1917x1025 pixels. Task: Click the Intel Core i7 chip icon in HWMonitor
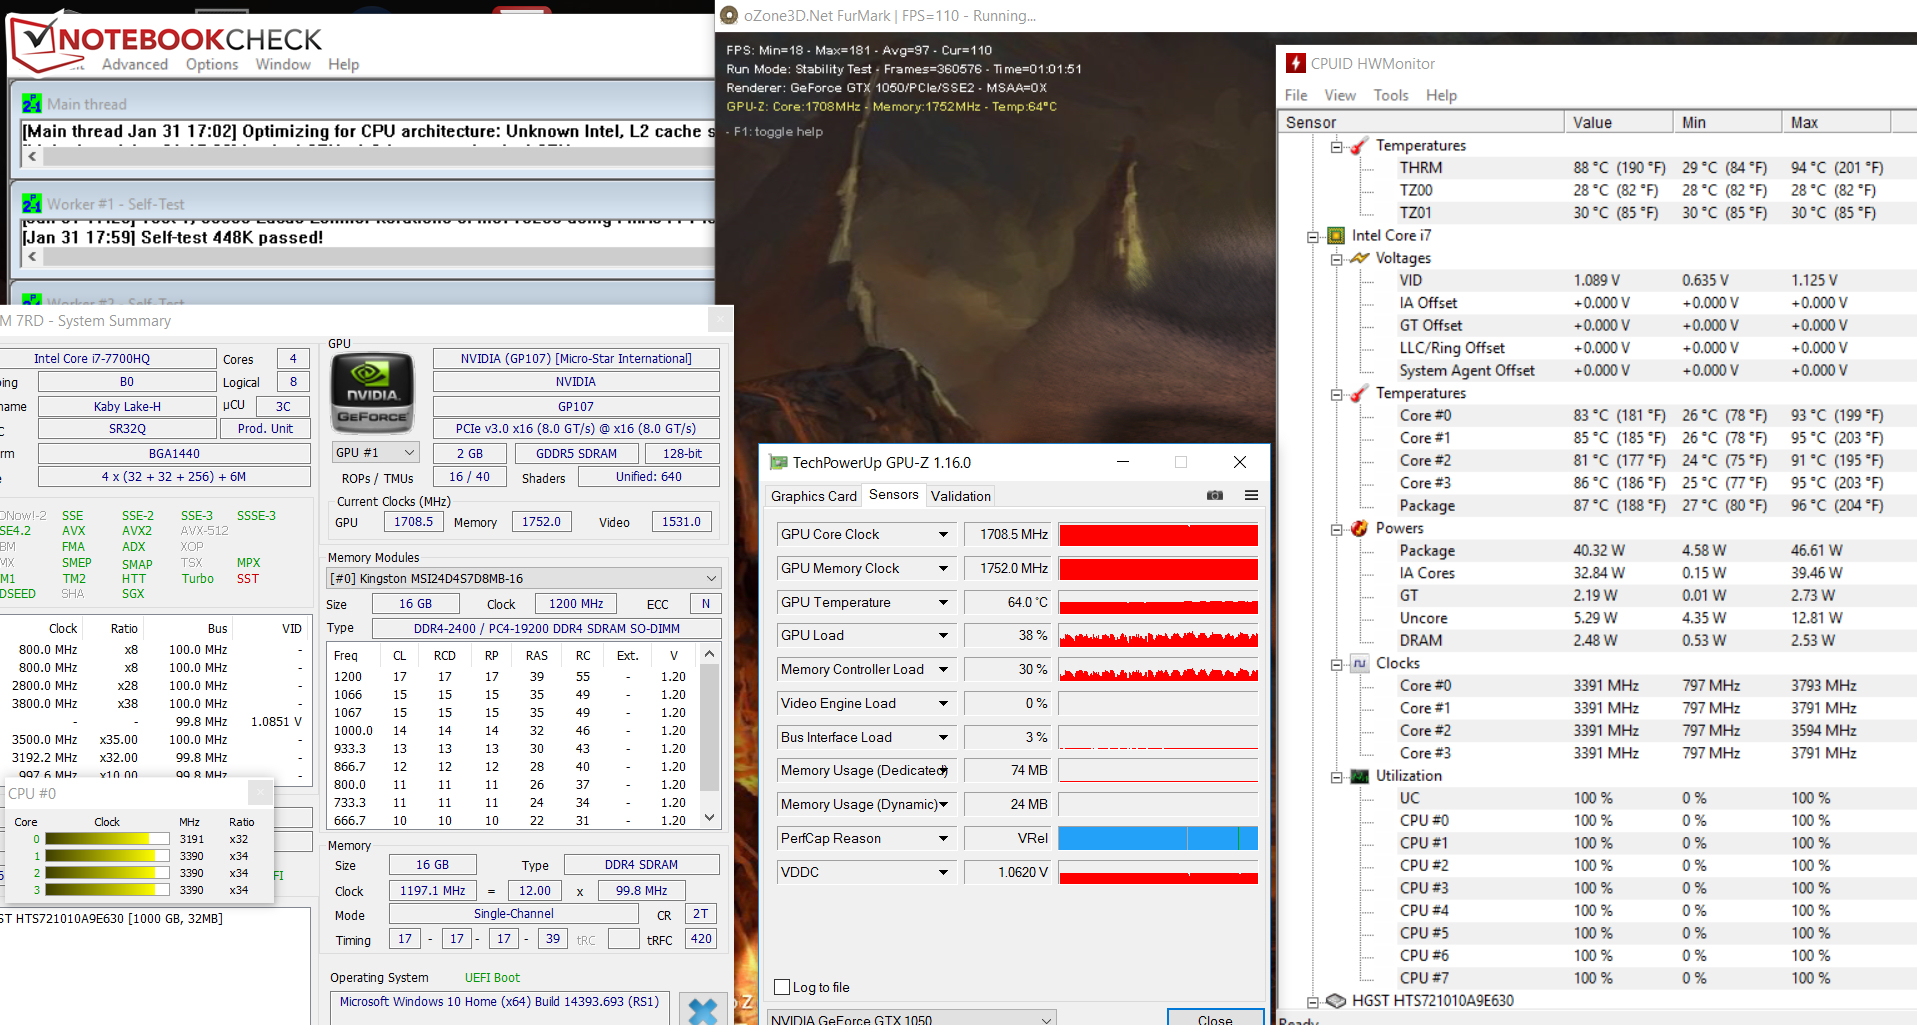1336,236
